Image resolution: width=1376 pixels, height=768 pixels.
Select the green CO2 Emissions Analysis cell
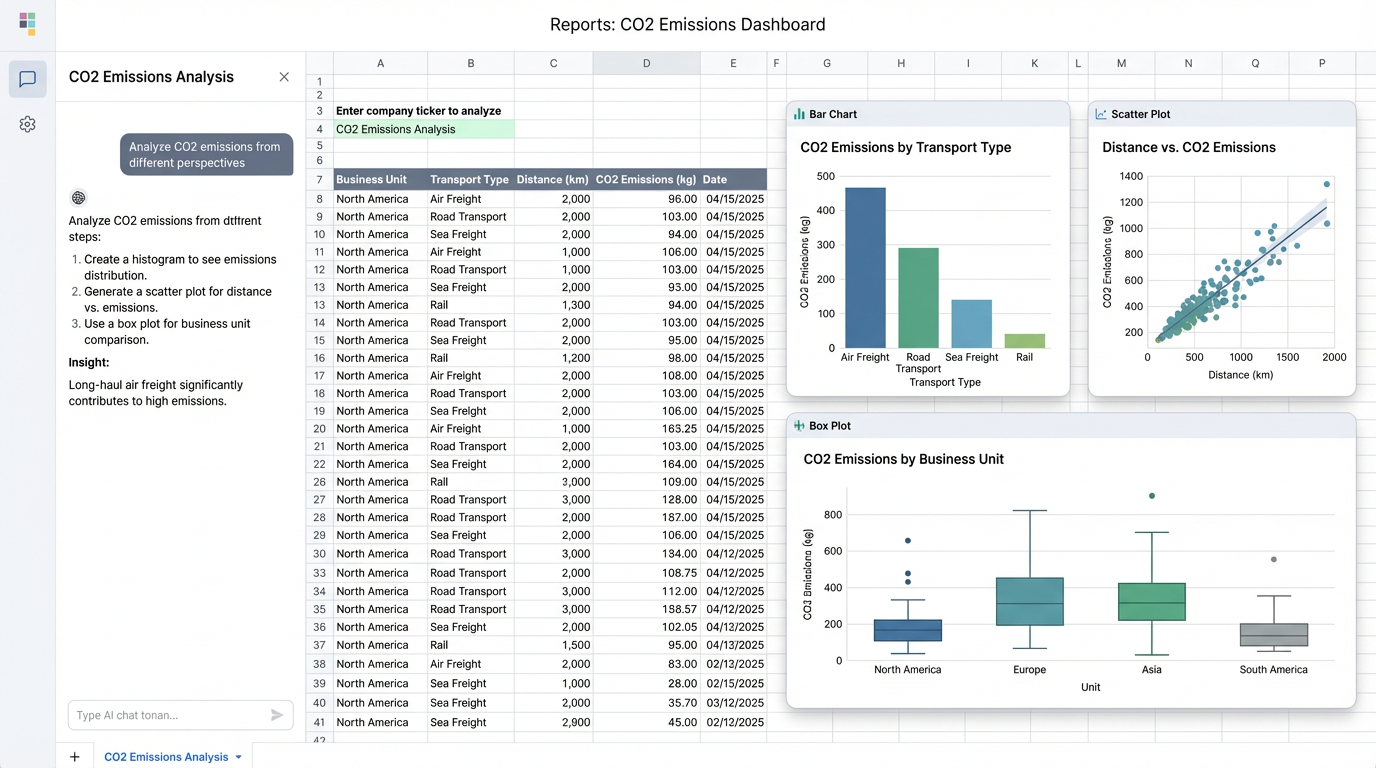pos(424,129)
